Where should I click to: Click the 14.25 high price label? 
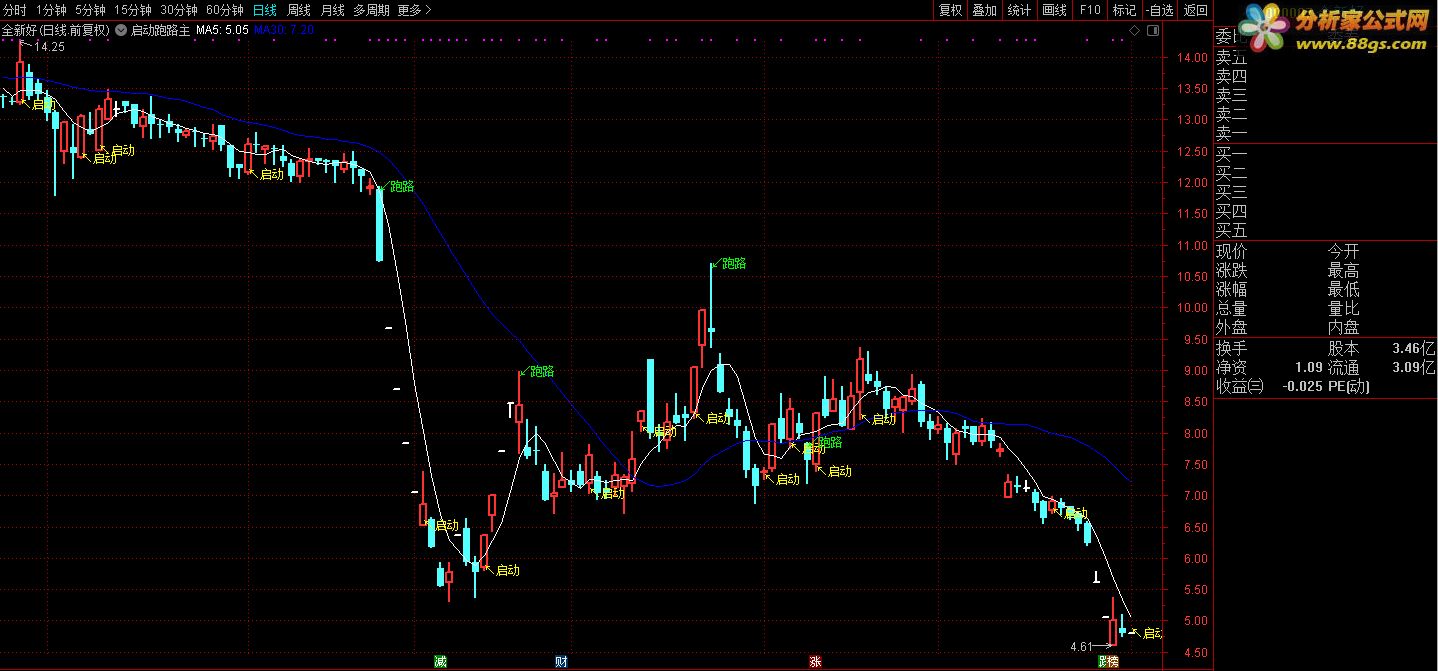pos(50,47)
